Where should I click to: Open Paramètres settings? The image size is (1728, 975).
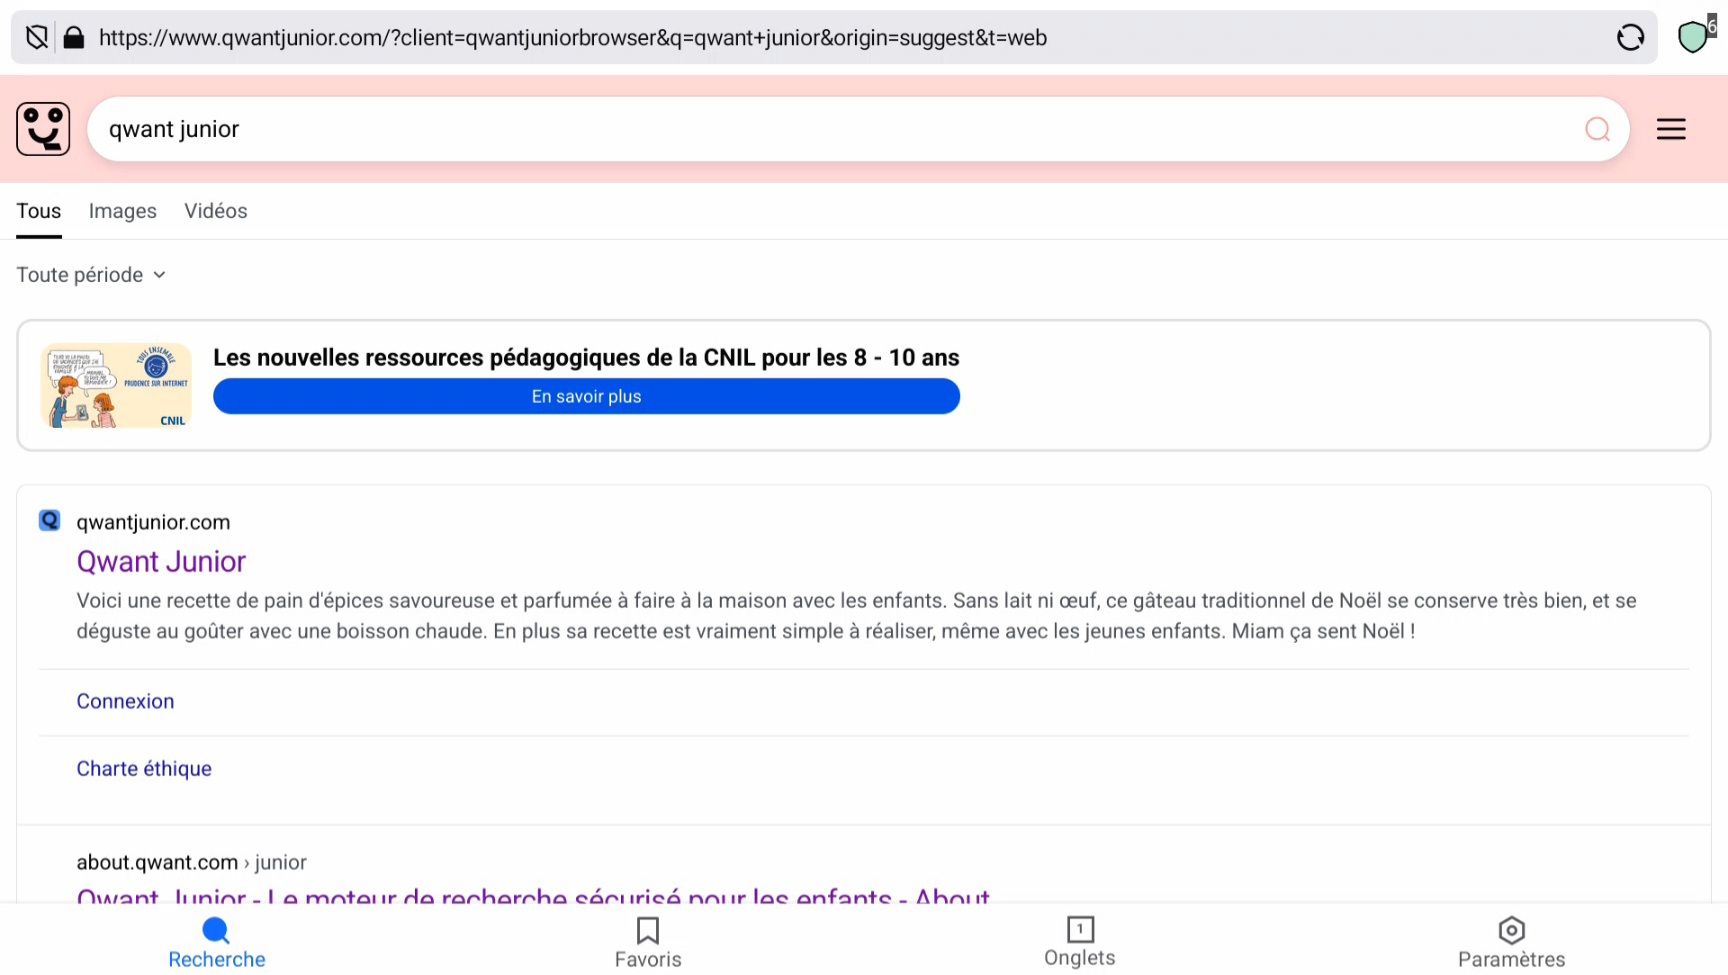(1511, 943)
